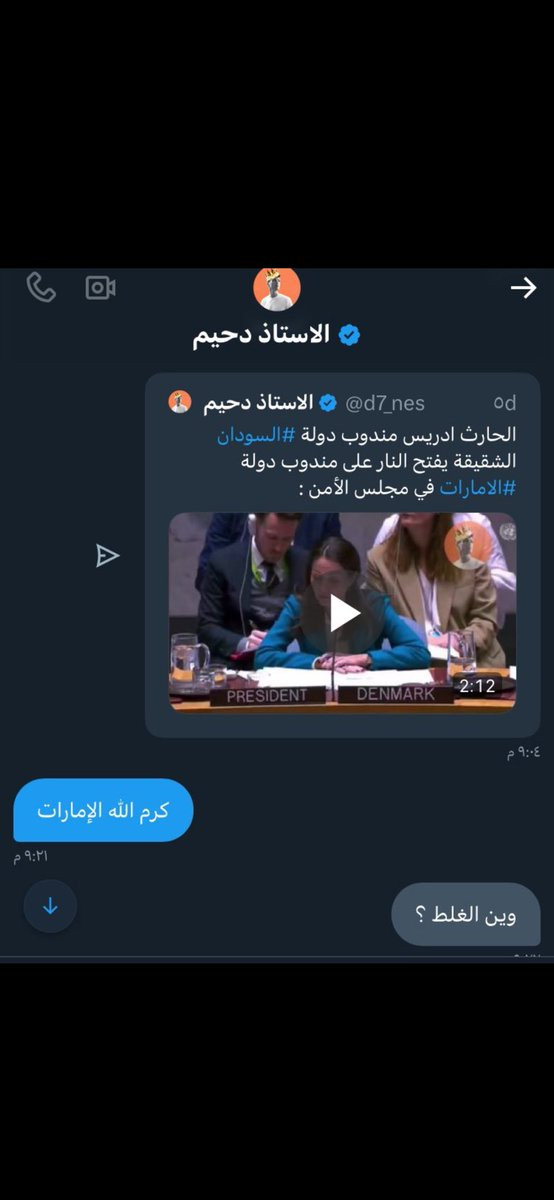Tap author name in shared tweet card
The width and height of the screenshot is (554, 1200).
(258, 403)
